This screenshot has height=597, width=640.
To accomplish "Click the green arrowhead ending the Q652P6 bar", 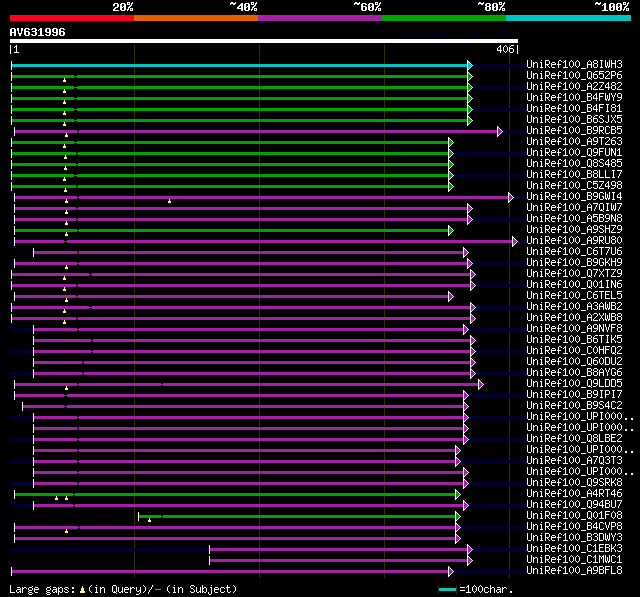I will [470, 76].
